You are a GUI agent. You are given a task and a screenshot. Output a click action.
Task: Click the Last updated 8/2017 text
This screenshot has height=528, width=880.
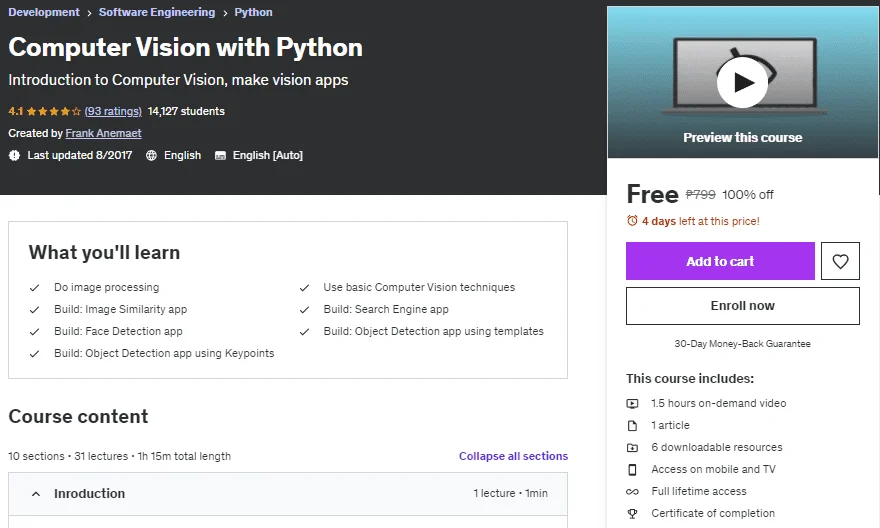tap(80, 155)
